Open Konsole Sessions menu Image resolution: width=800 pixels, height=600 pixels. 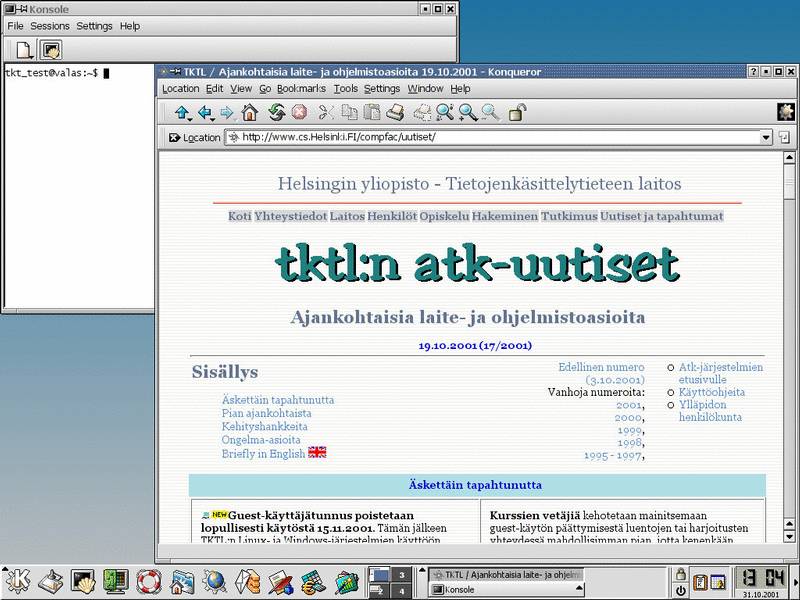(50, 26)
